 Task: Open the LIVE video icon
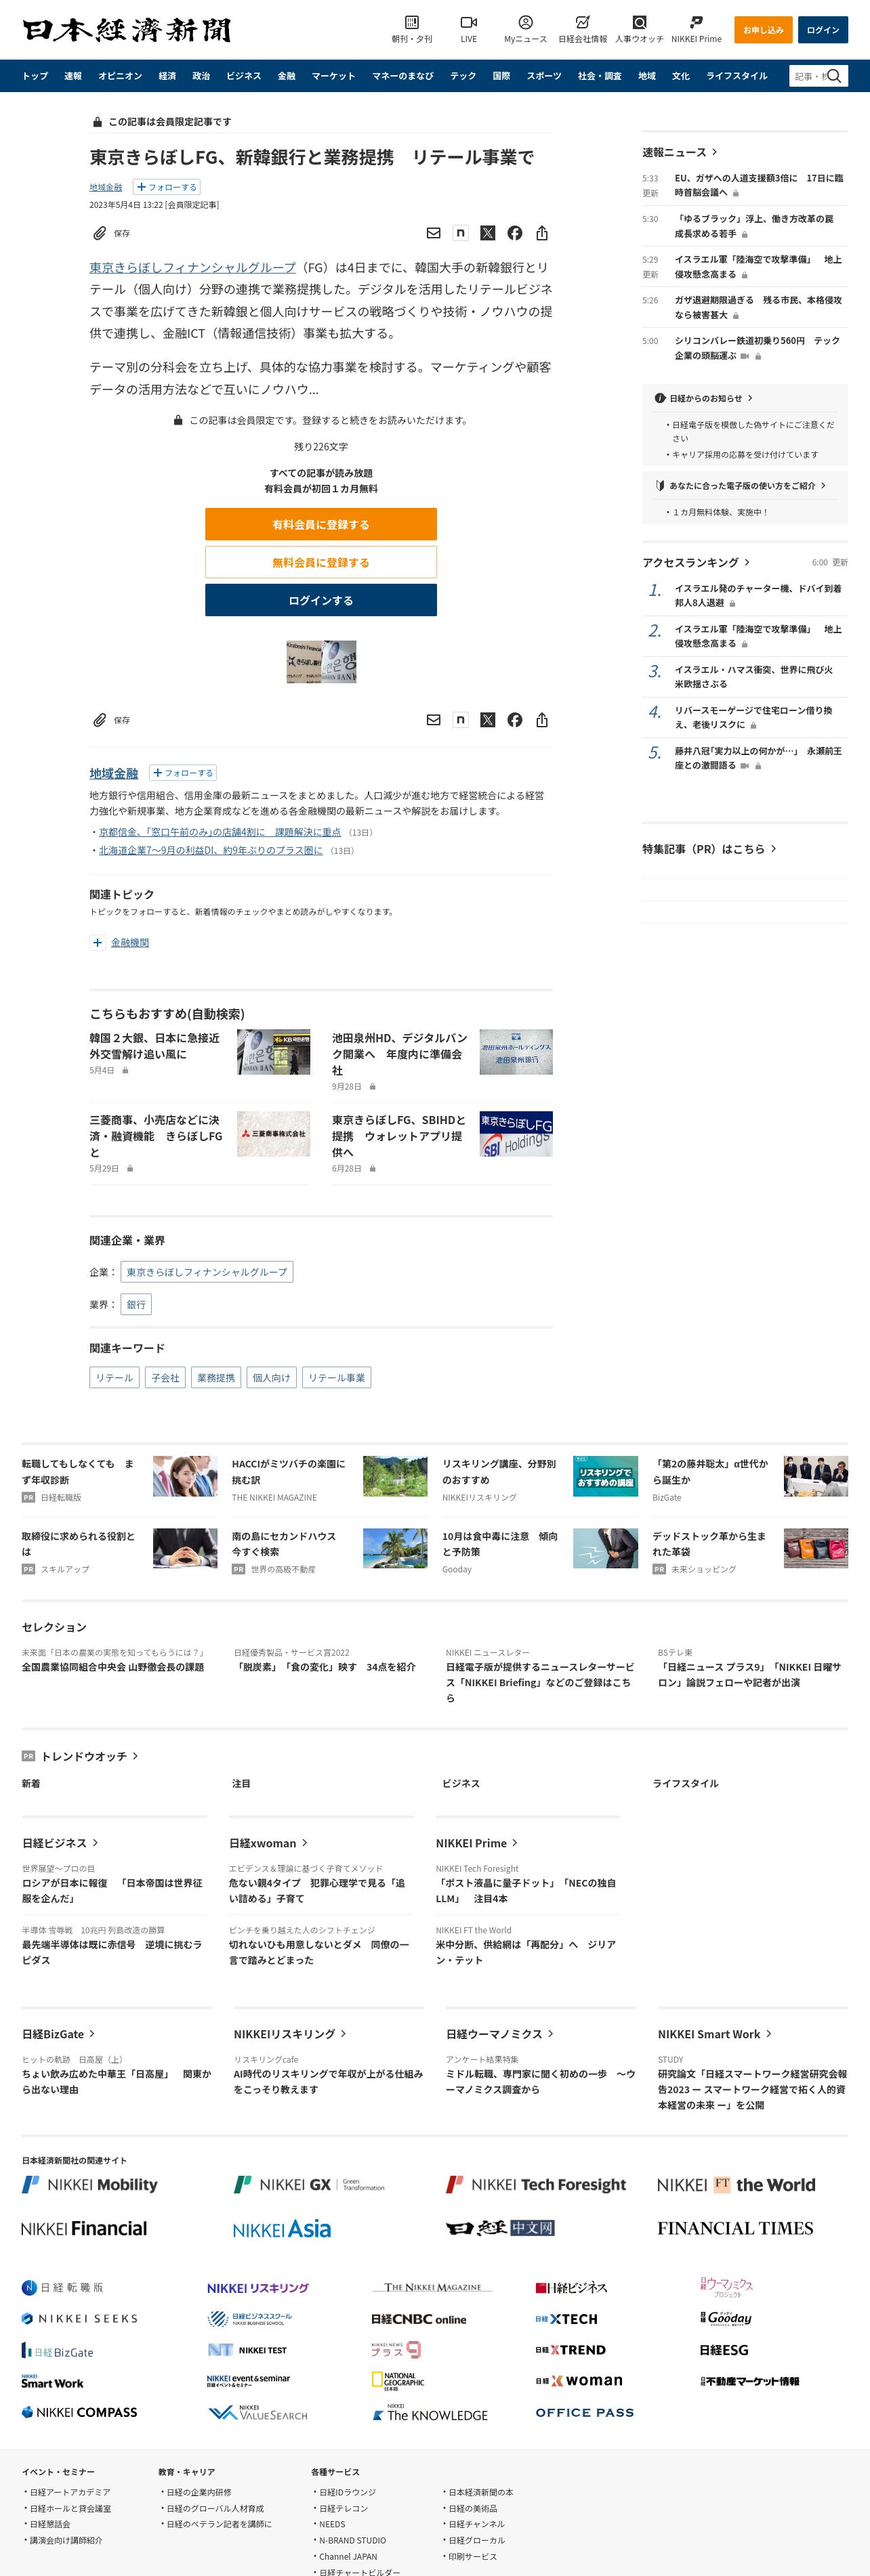point(468,22)
